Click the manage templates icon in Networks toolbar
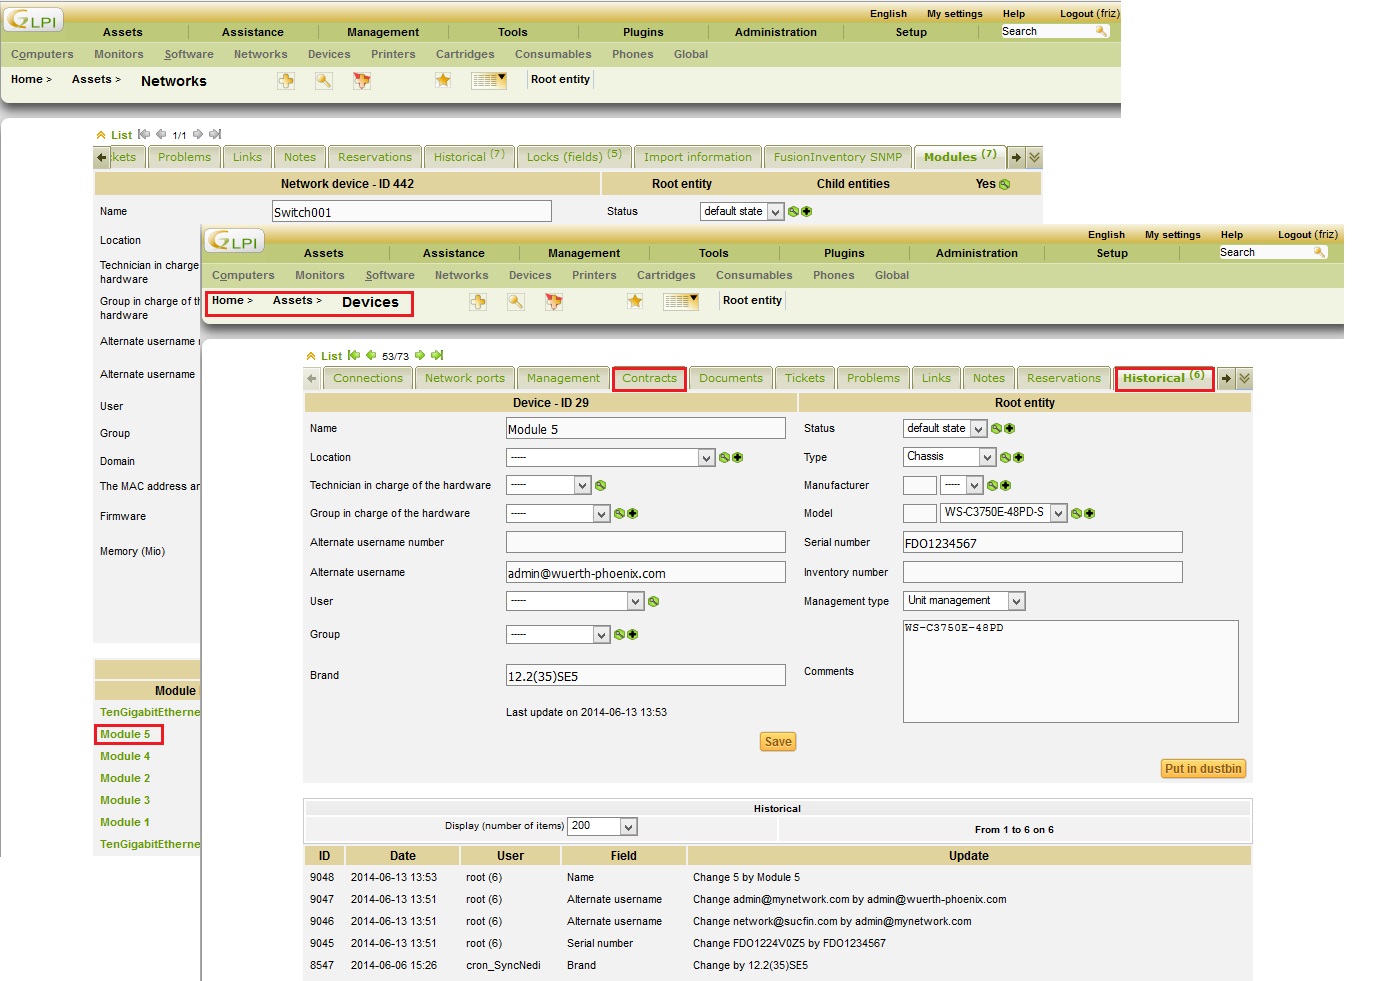The height and width of the screenshot is (981, 1393). coord(362,80)
